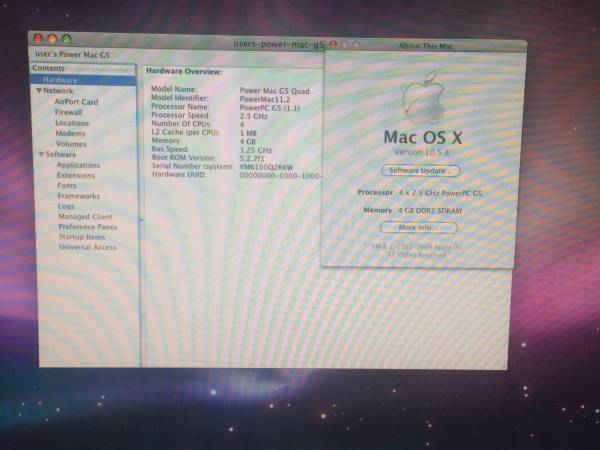Open Modems under Network
Image resolution: width=600 pixels, height=450 pixels.
[x=70, y=133]
